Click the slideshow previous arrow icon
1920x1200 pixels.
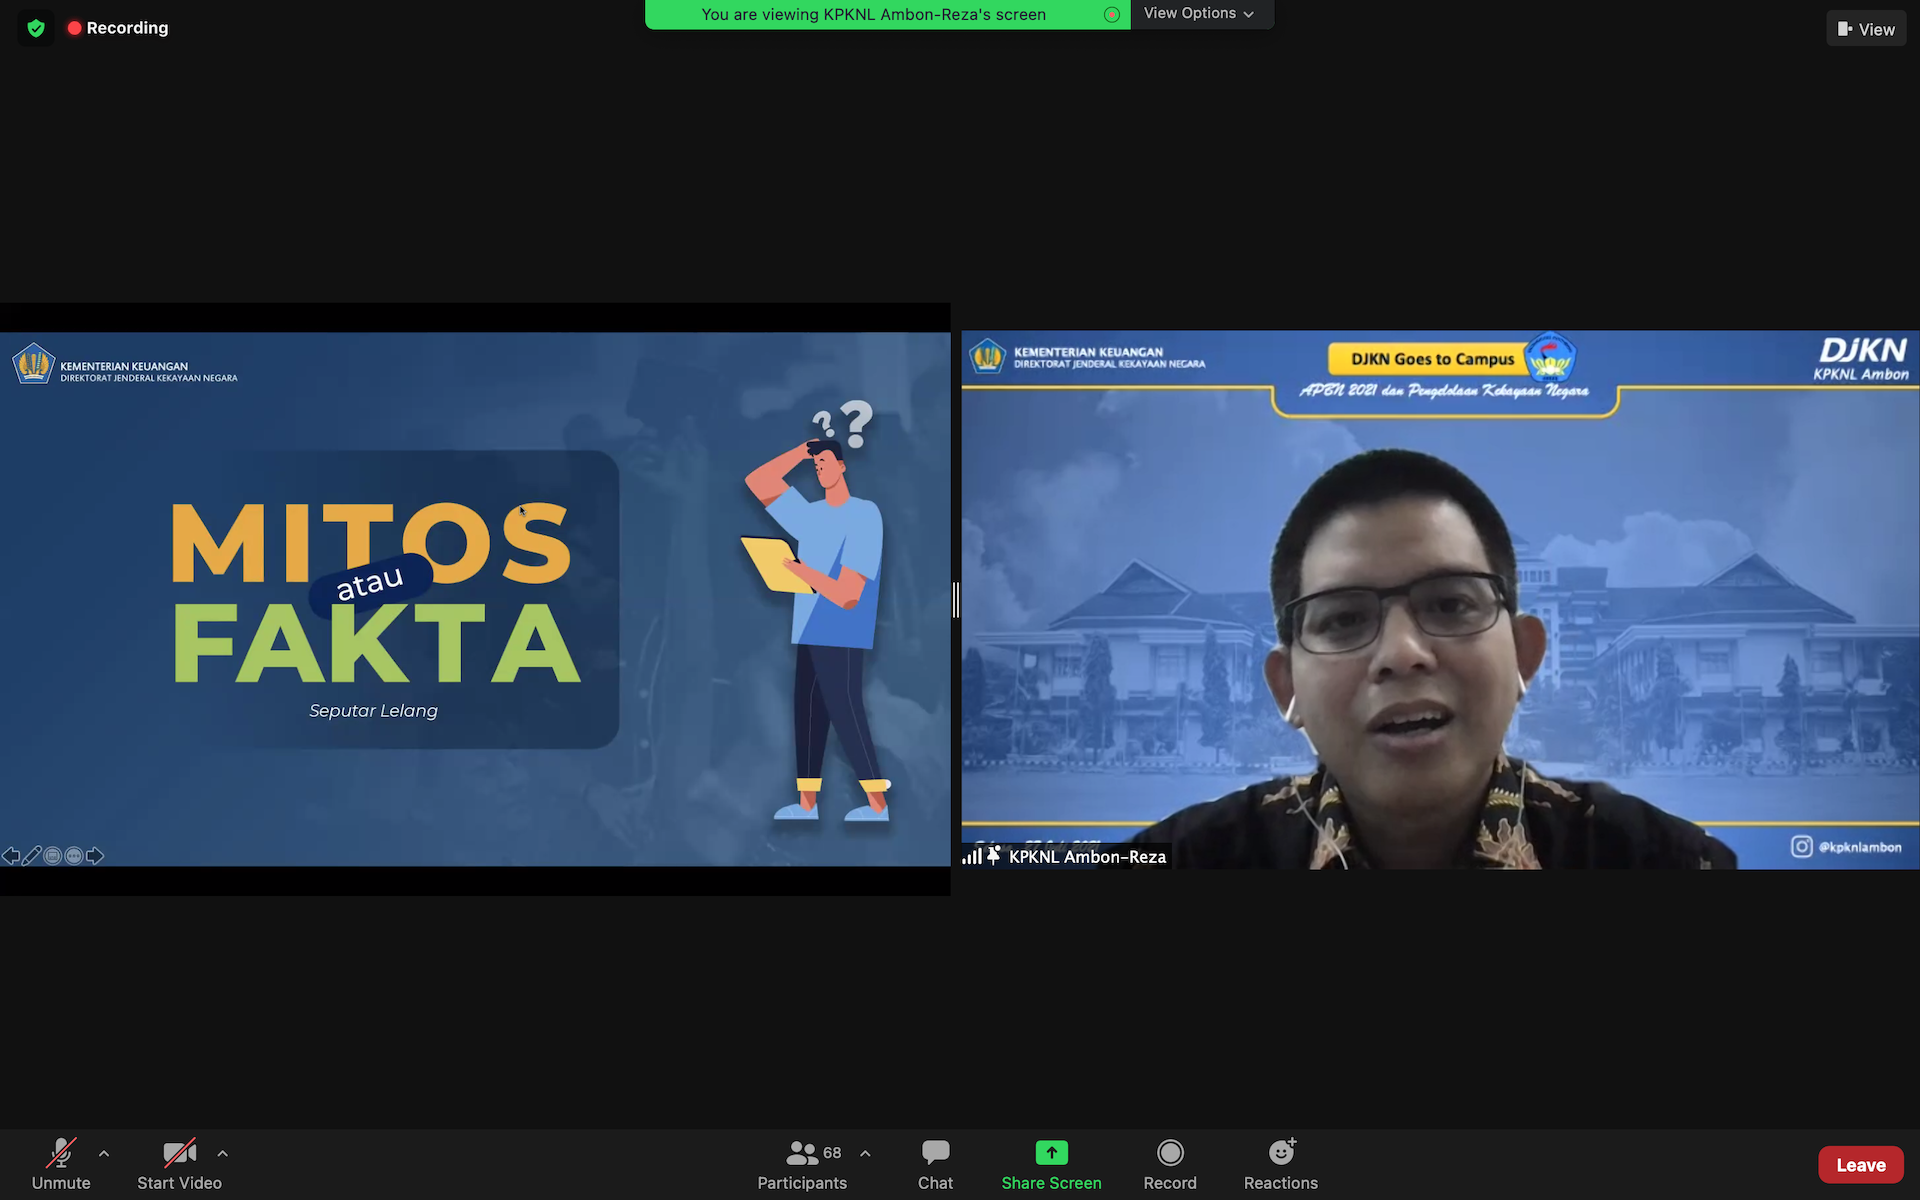[11, 856]
